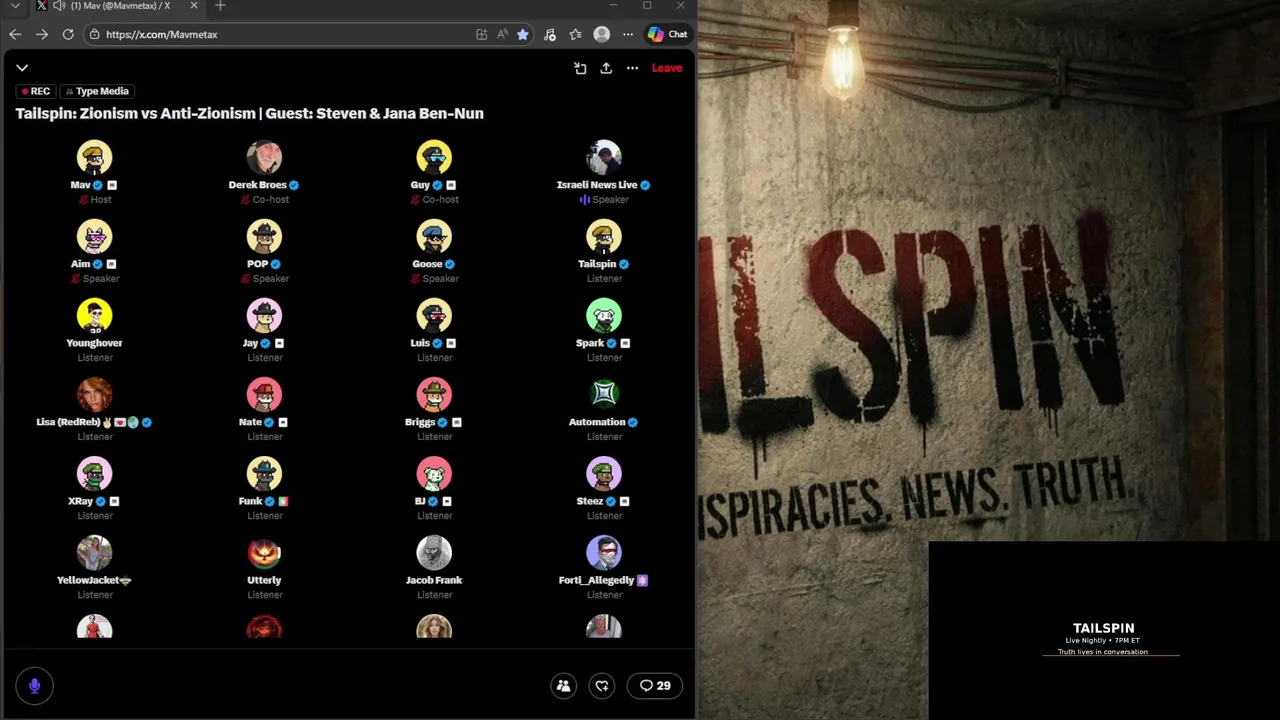Click the minimize-to-dock Space icon

580,68
